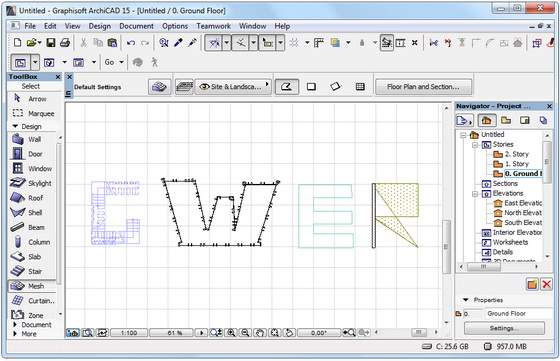Image resolution: width=560 pixels, height=361 pixels.
Task: Print using the printer icon
Action: [65, 43]
